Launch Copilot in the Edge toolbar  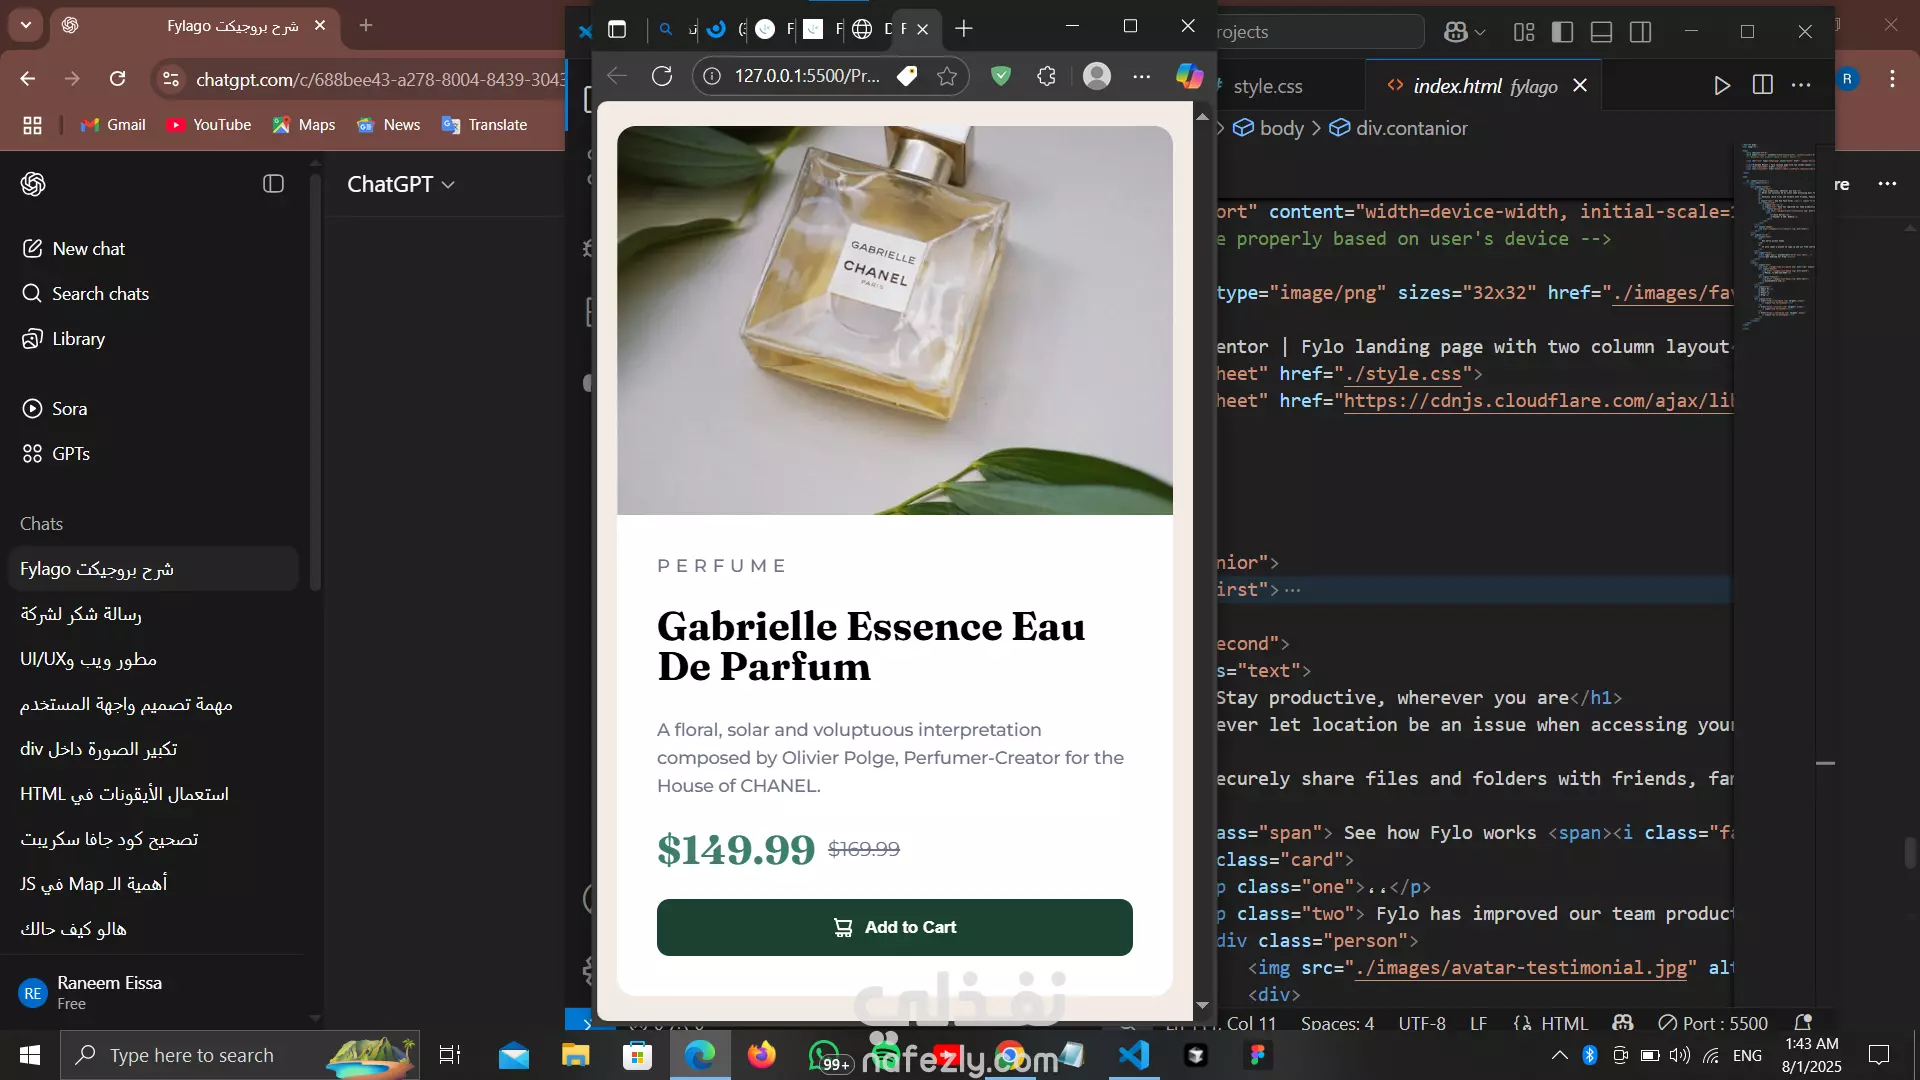[x=1189, y=76]
